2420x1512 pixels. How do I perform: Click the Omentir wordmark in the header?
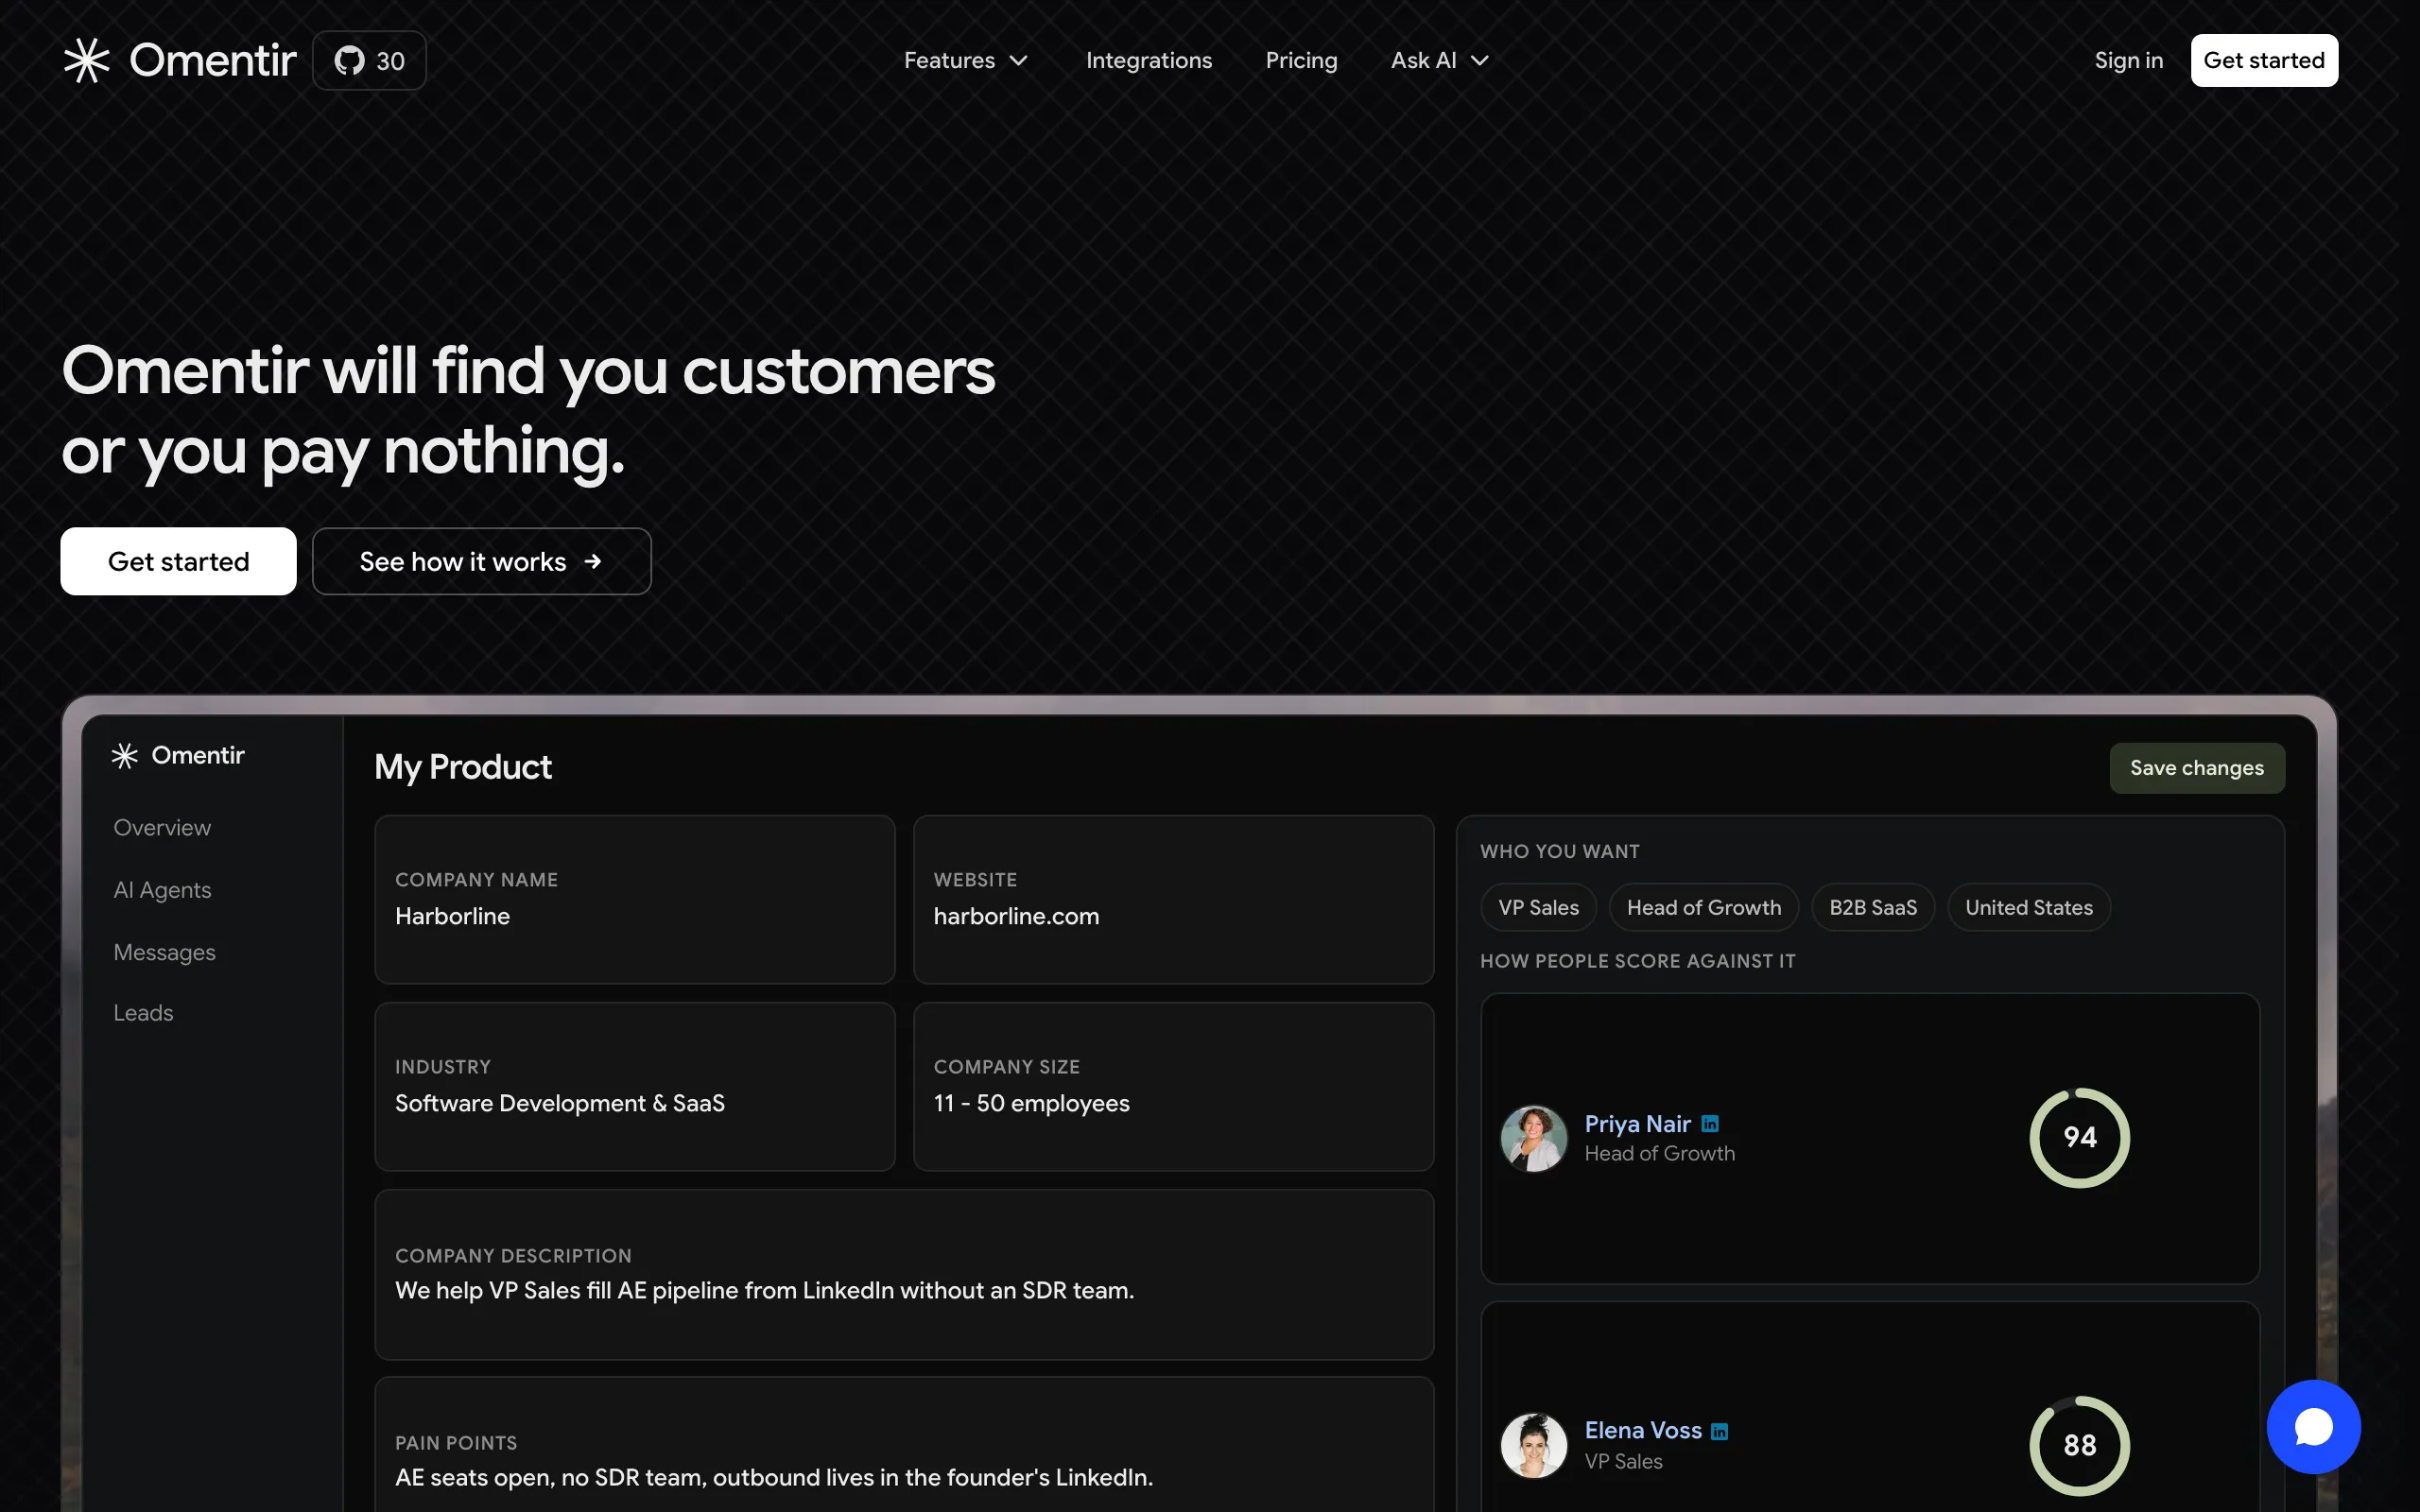click(x=213, y=61)
